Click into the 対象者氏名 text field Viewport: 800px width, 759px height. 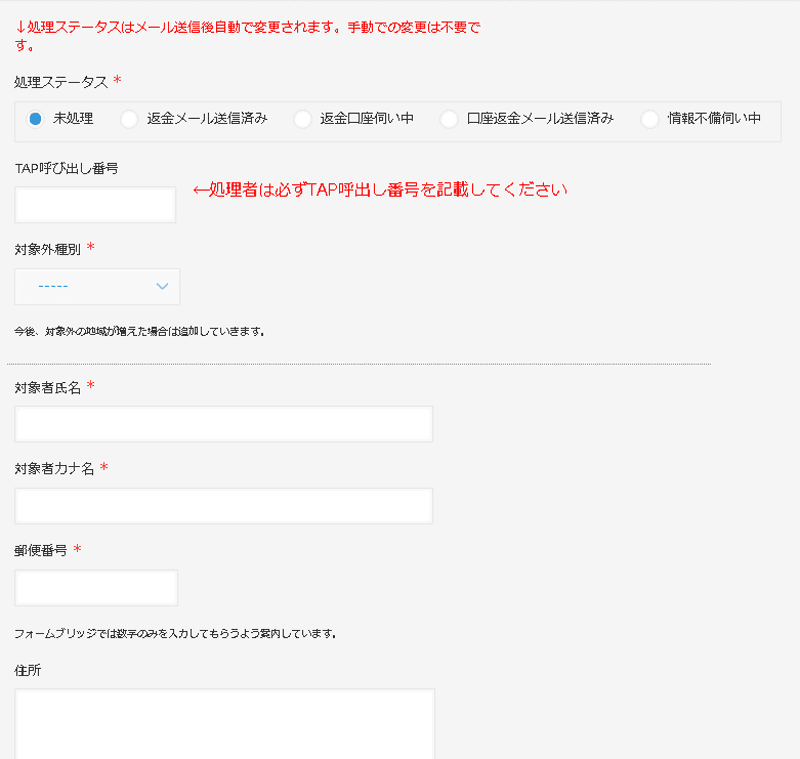(223, 424)
